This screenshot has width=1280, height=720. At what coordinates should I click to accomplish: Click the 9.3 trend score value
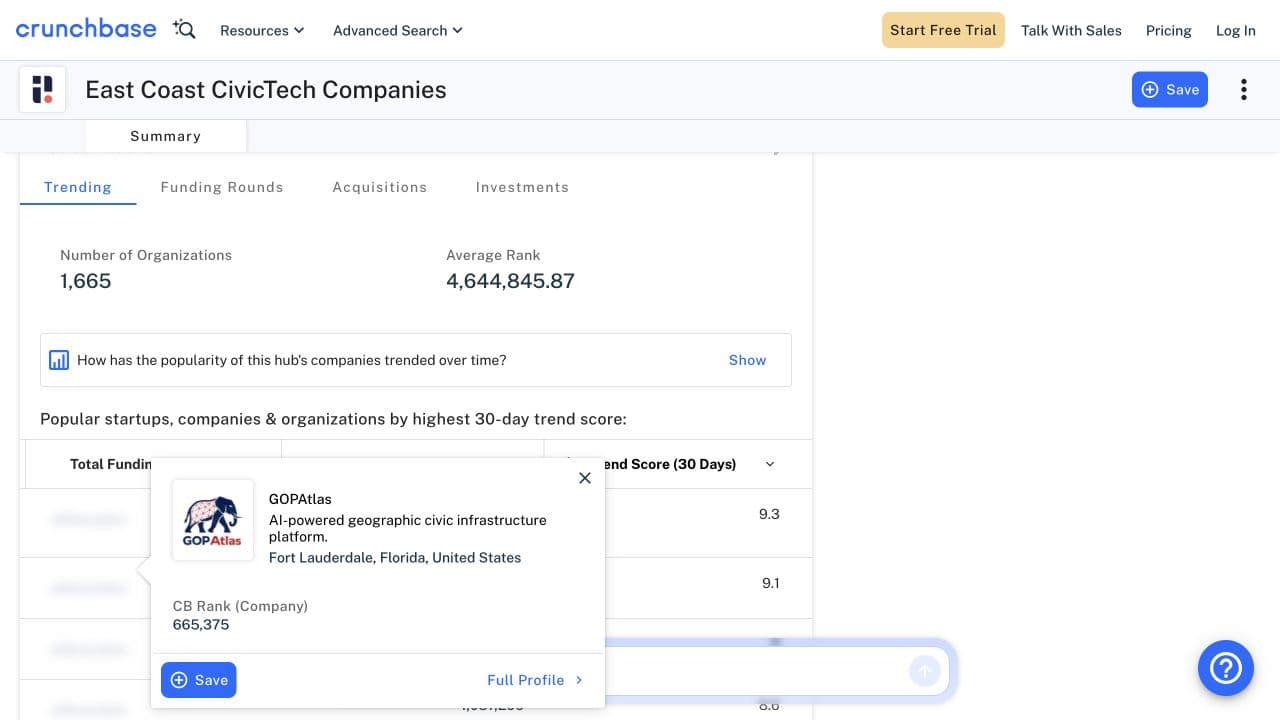click(x=769, y=514)
